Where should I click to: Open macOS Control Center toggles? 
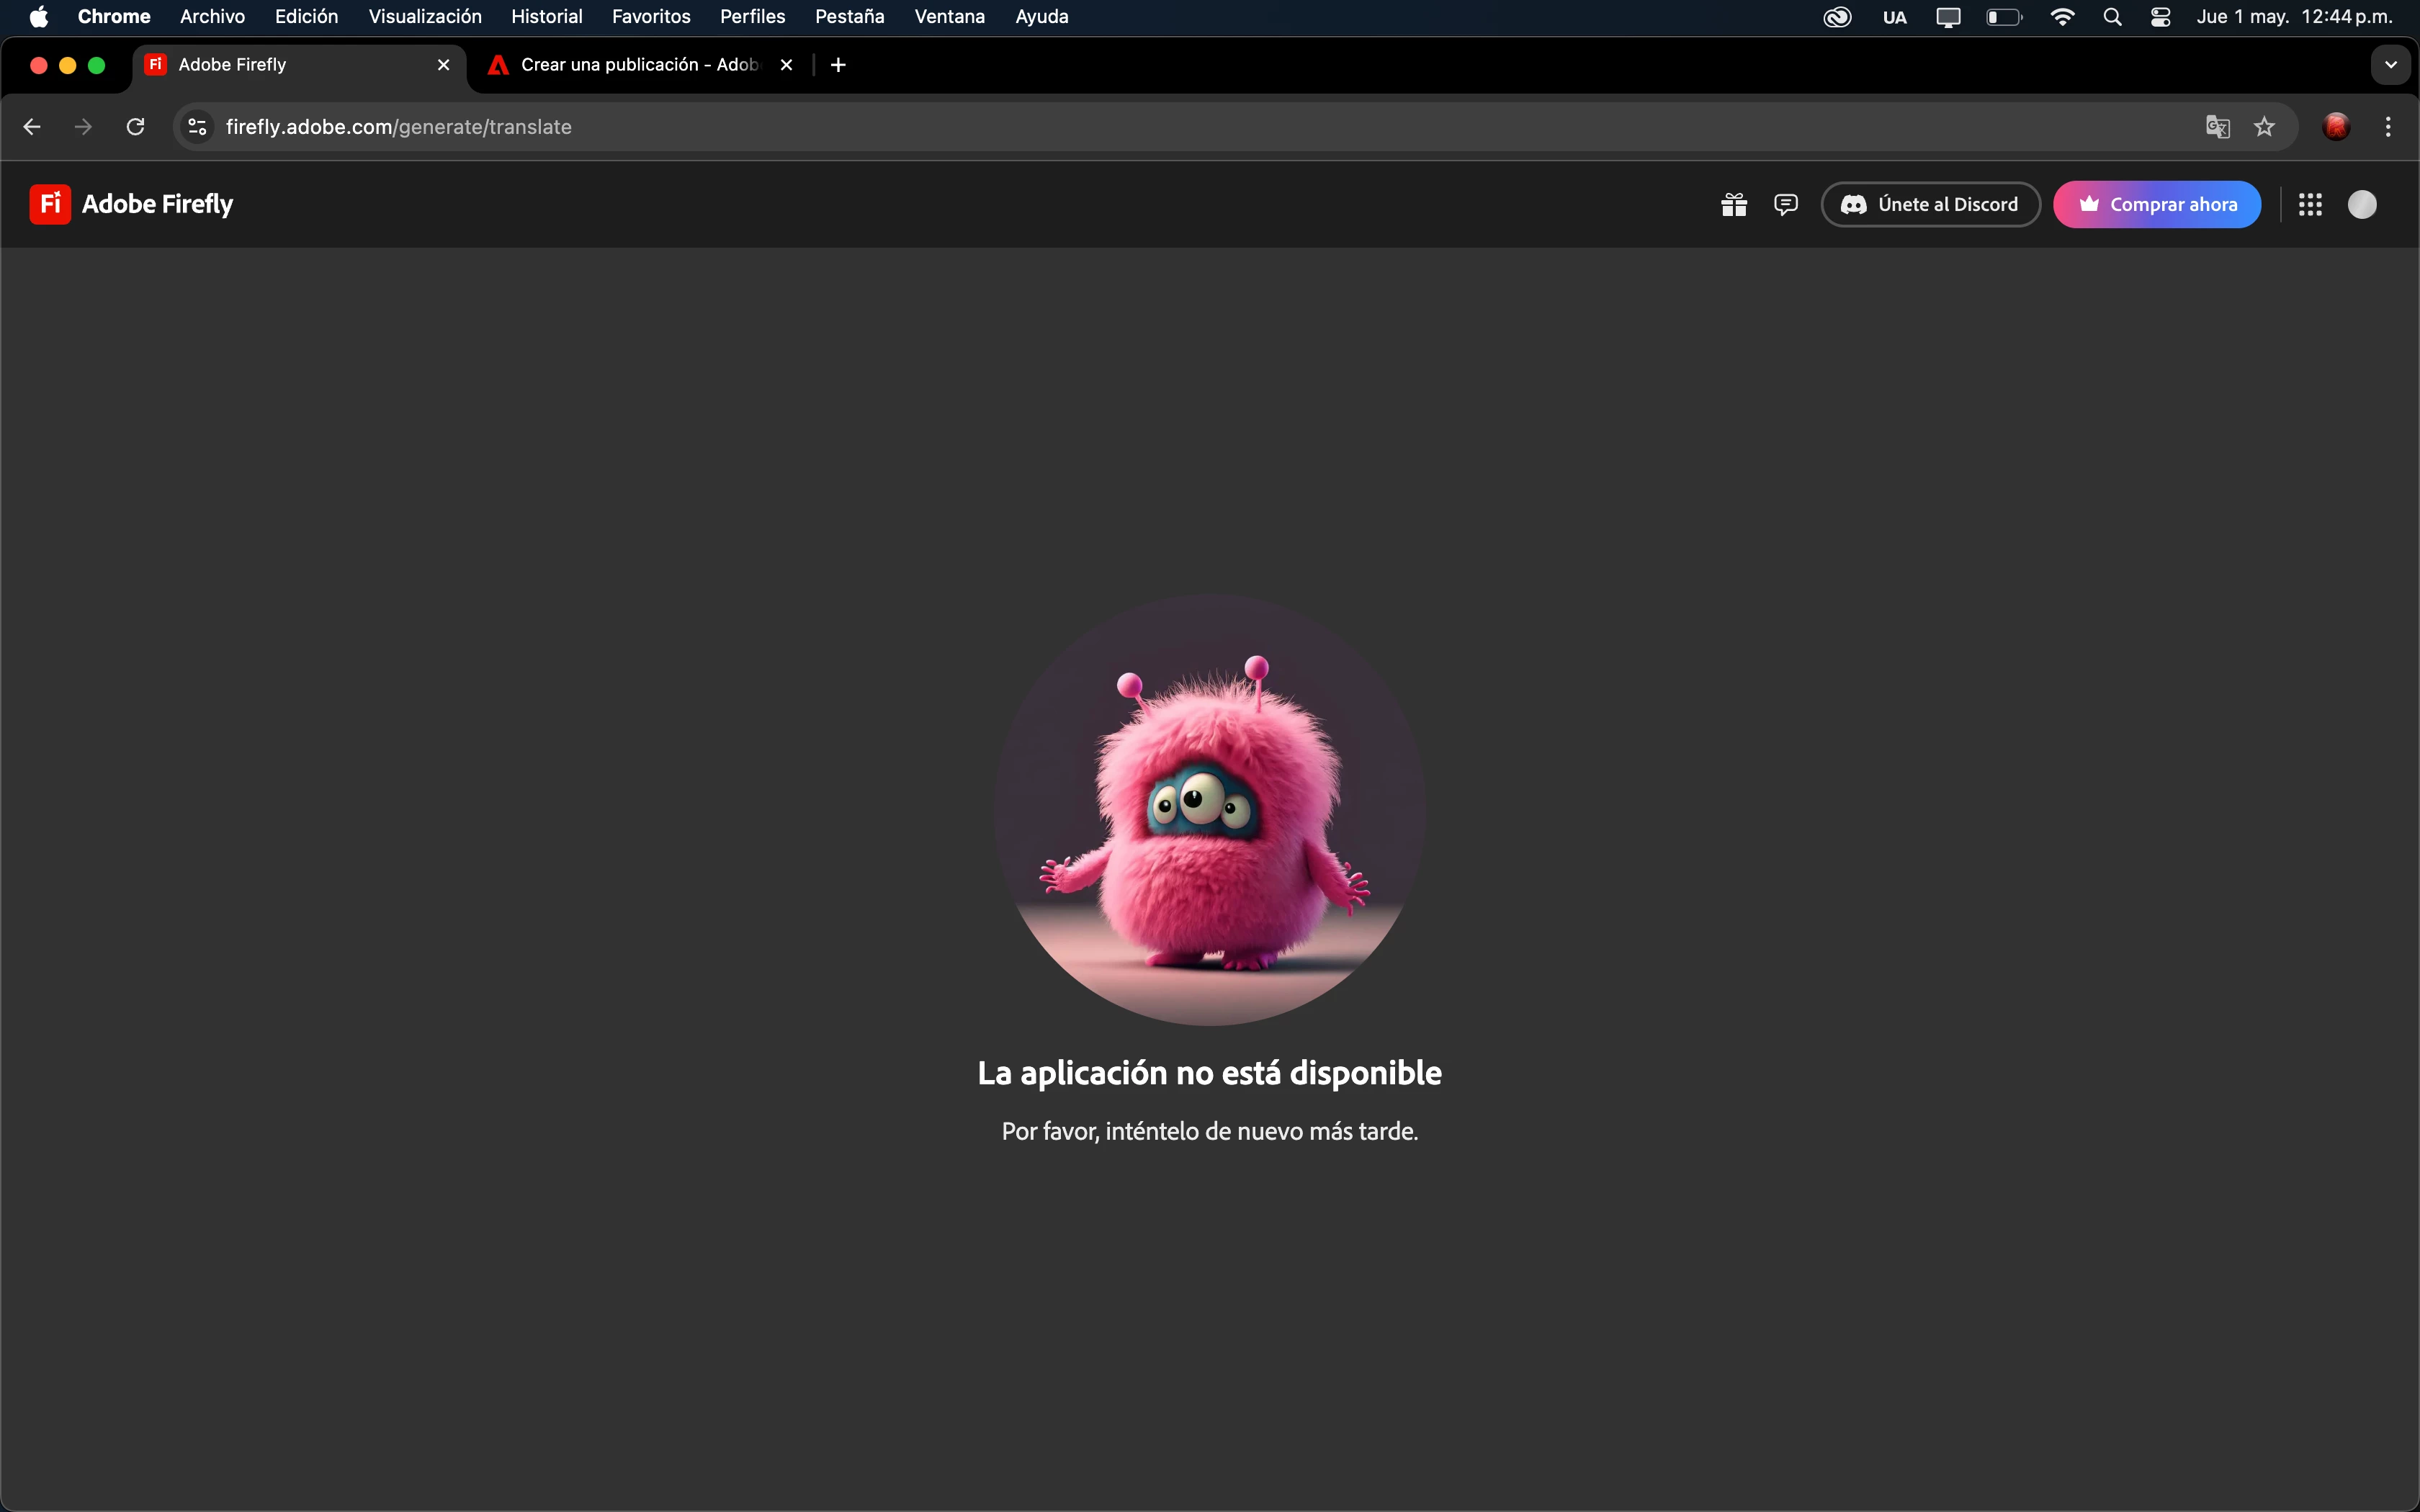(x=2160, y=17)
